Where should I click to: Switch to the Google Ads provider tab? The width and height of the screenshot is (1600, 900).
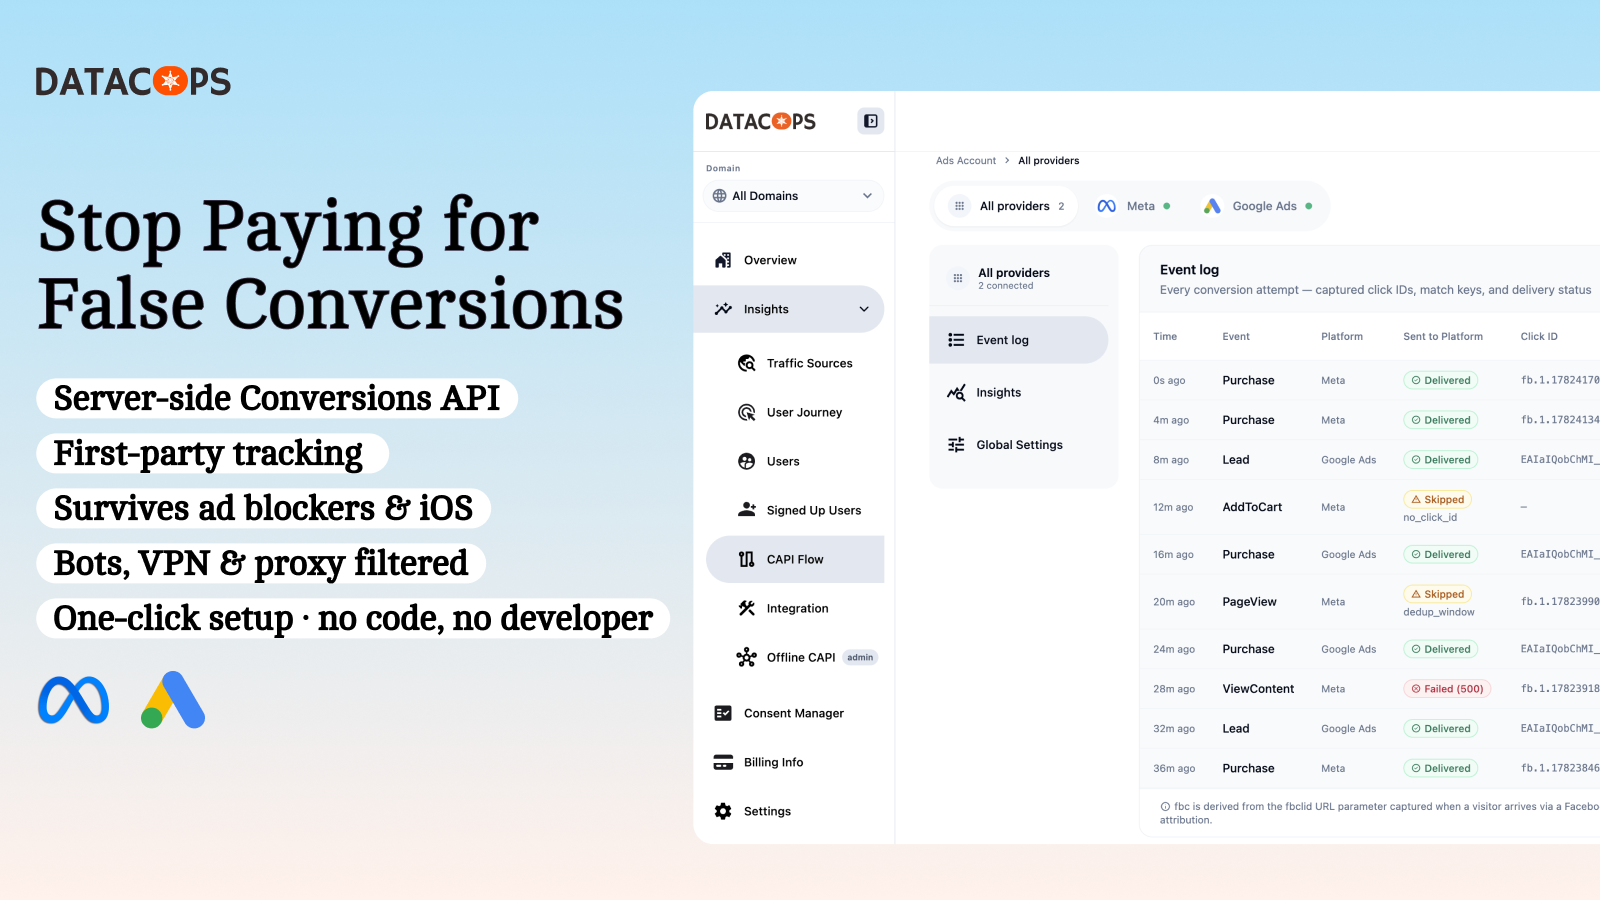(1257, 206)
